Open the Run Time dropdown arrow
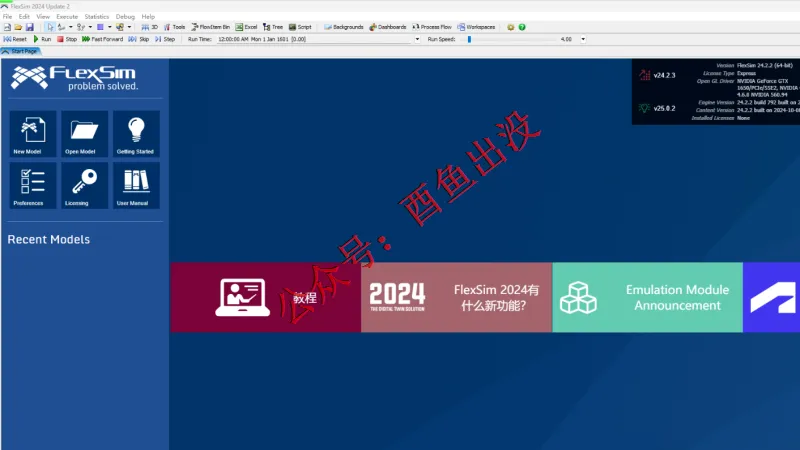This screenshot has height=450, width=800. click(417, 39)
